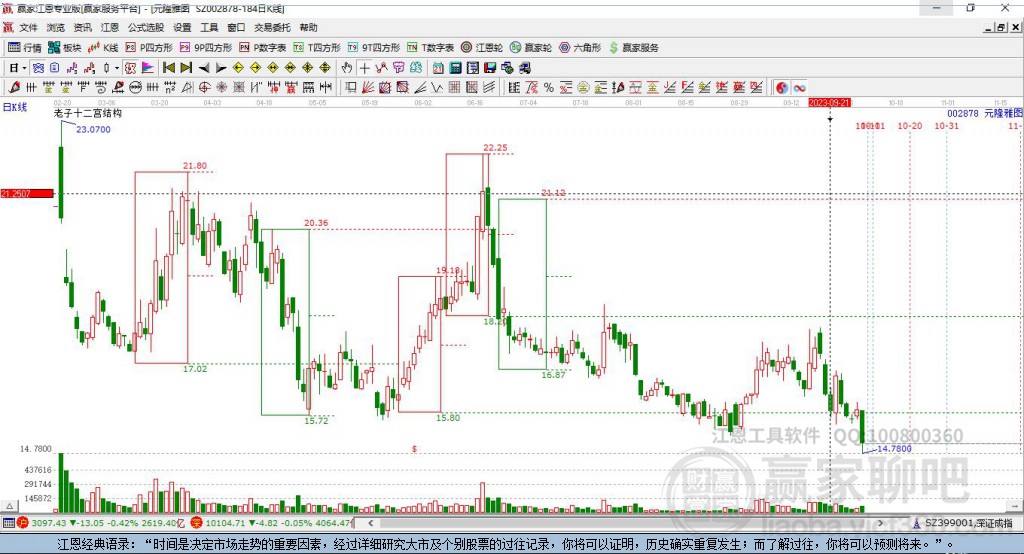Open the 浏览 menu
Viewport: 1024px width, 554px height.
click(x=56, y=27)
